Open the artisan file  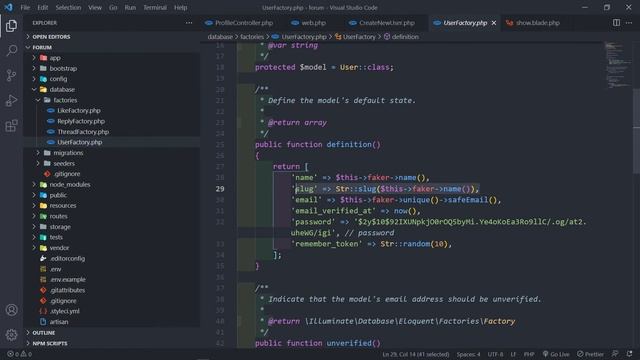(x=59, y=322)
